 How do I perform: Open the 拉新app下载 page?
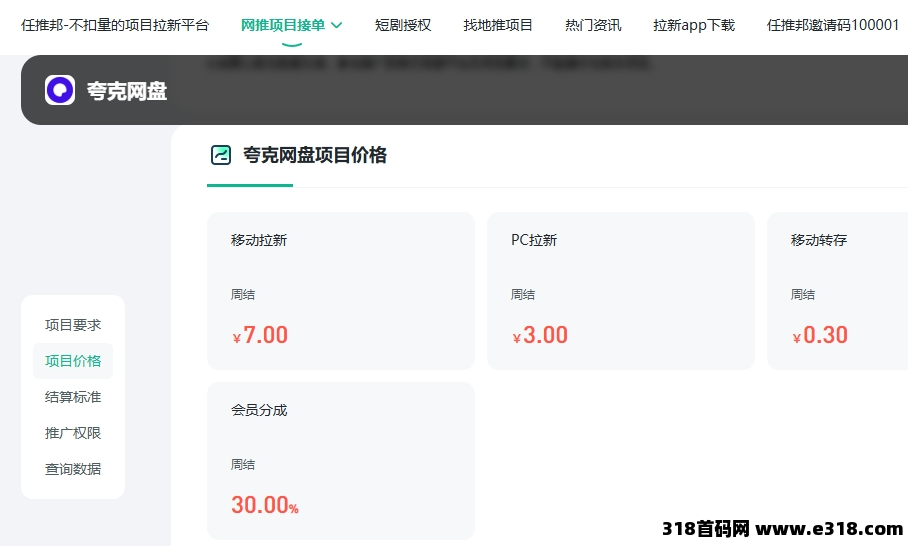(x=694, y=25)
